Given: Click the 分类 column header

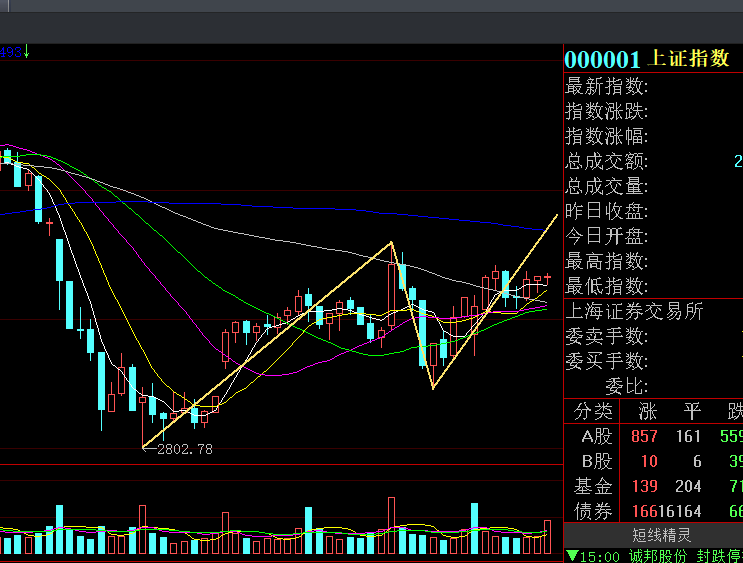Looking at the screenshot, I should click(593, 411).
